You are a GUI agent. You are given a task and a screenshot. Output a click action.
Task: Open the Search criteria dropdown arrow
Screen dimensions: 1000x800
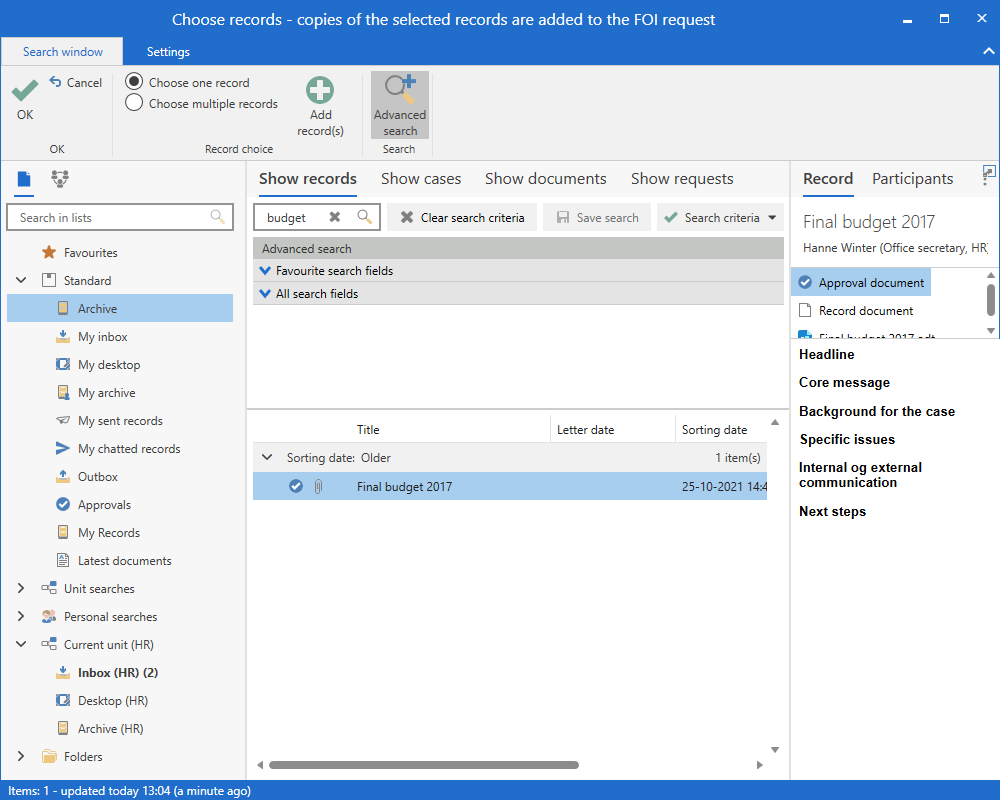pos(772,217)
